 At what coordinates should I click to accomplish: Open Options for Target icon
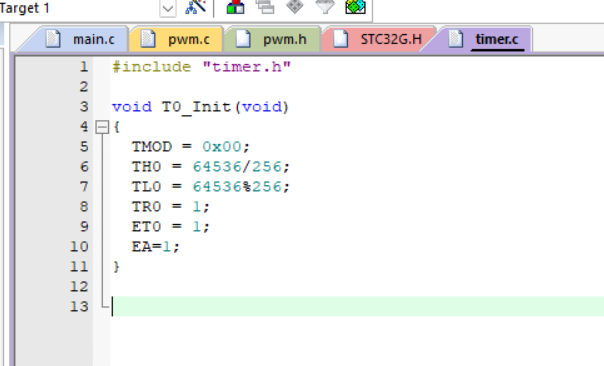(196, 7)
